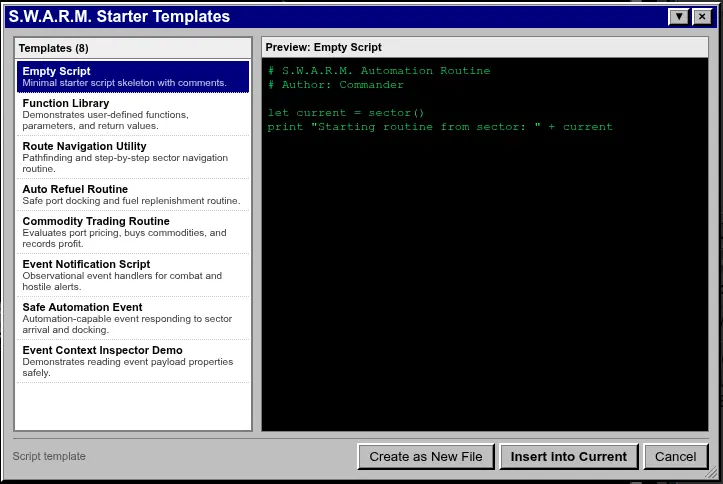Choose the Event Notification Script template
The image size is (723, 484).
coord(133,275)
